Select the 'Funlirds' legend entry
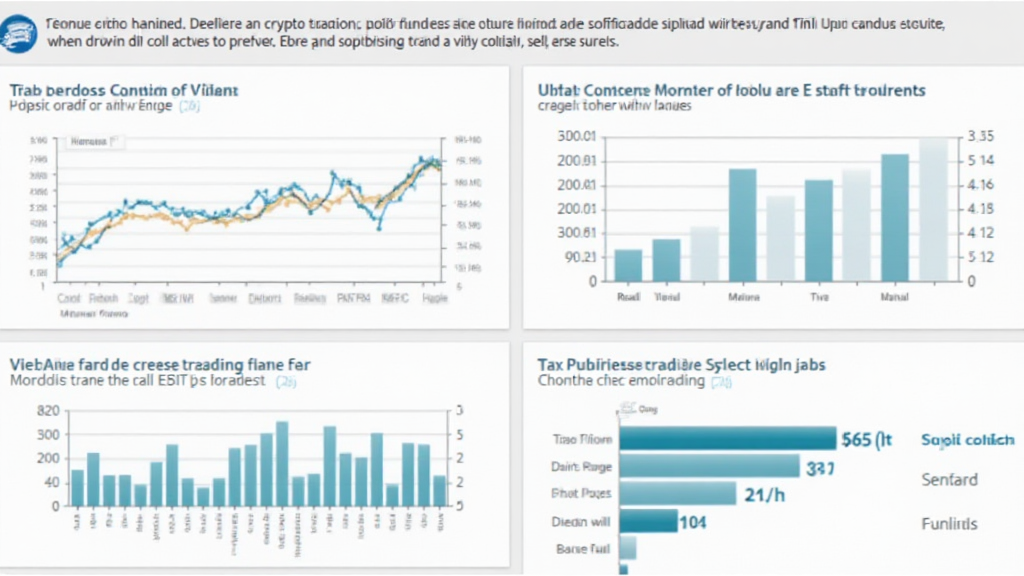The width and height of the screenshot is (1024, 576). (x=949, y=523)
